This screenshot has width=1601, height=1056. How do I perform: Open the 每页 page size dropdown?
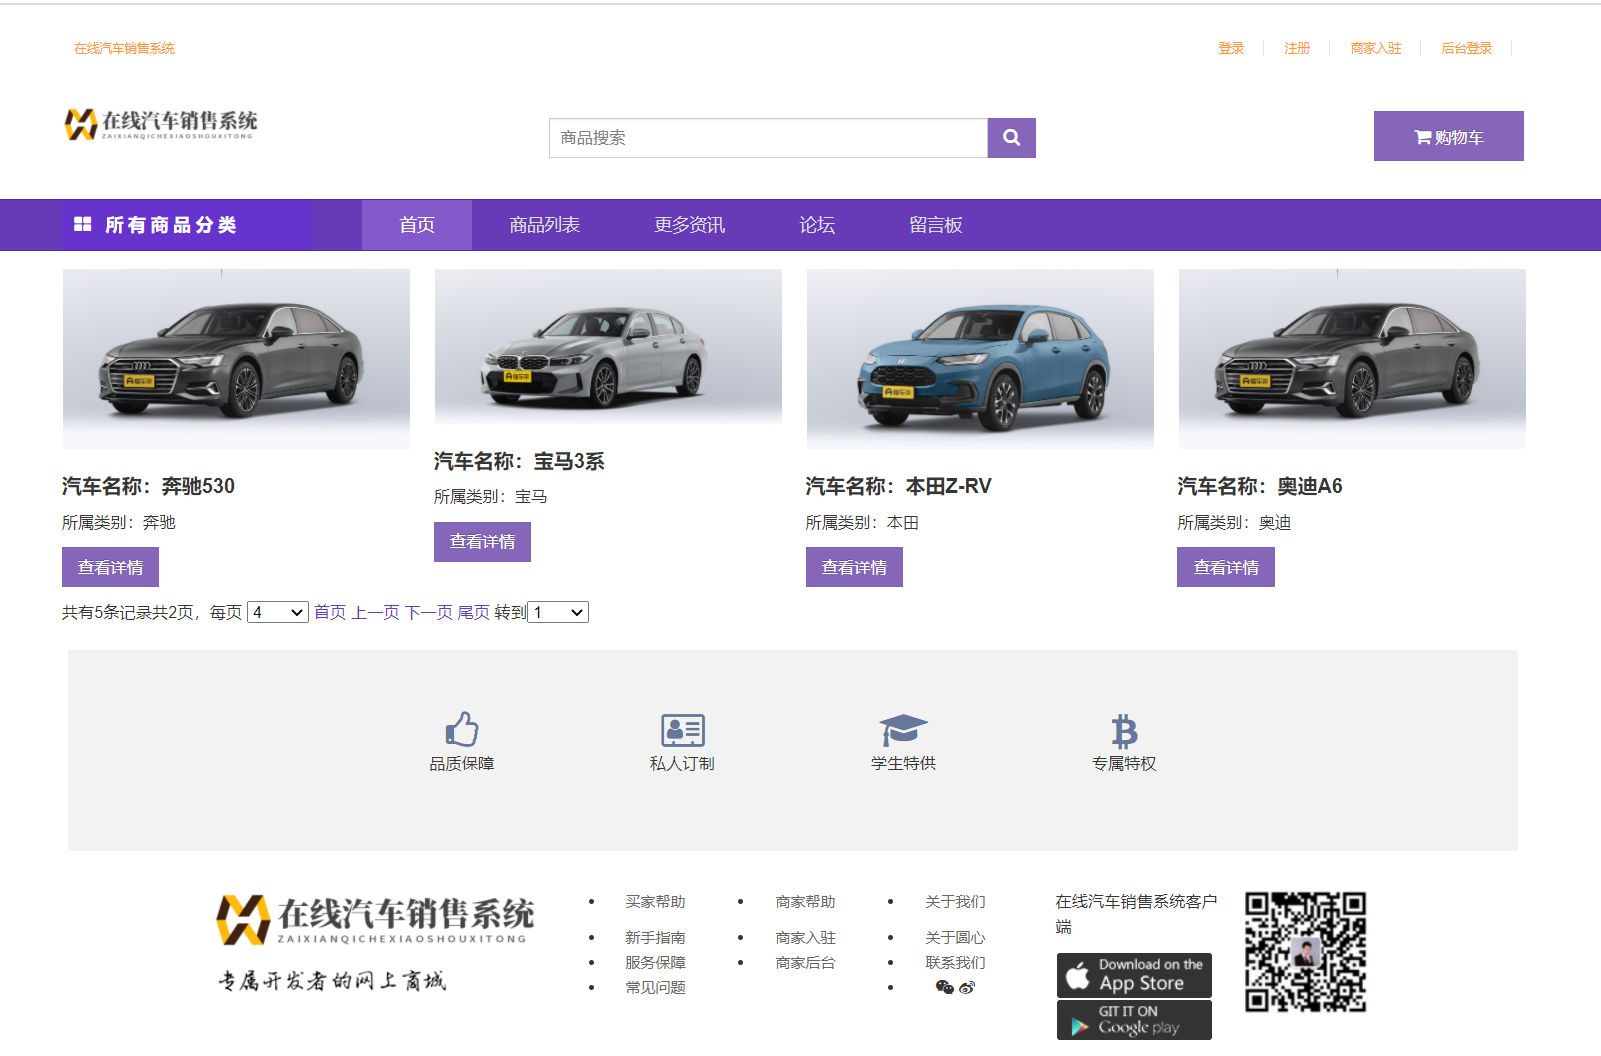click(x=278, y=611)
